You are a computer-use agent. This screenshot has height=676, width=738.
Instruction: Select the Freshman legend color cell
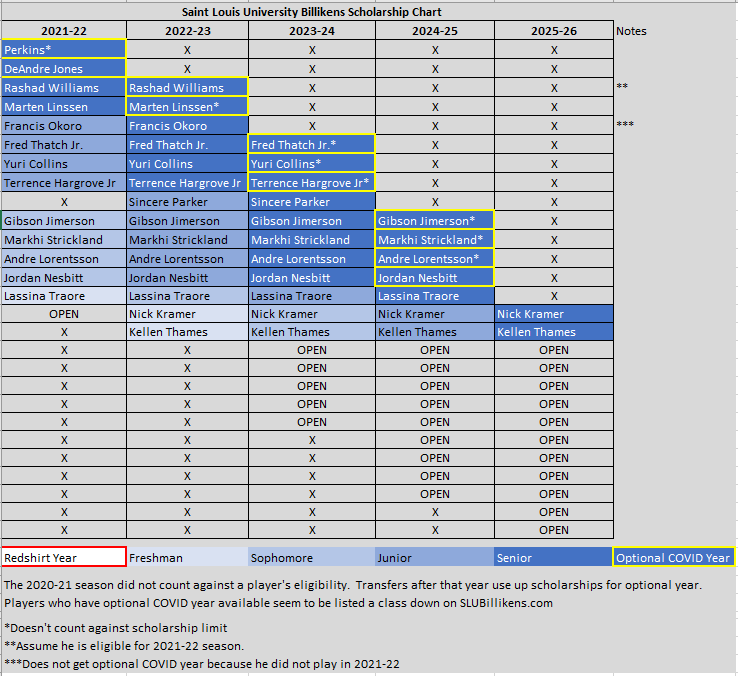pos(187,558)
